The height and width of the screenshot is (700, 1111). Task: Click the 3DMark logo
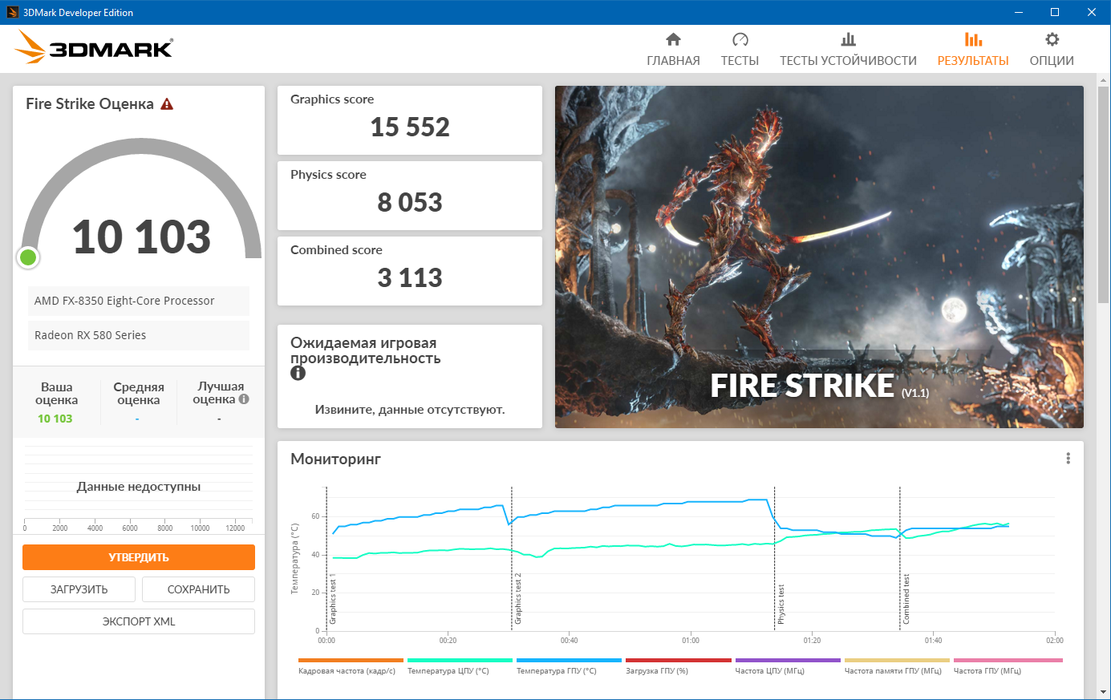(94, 47)
